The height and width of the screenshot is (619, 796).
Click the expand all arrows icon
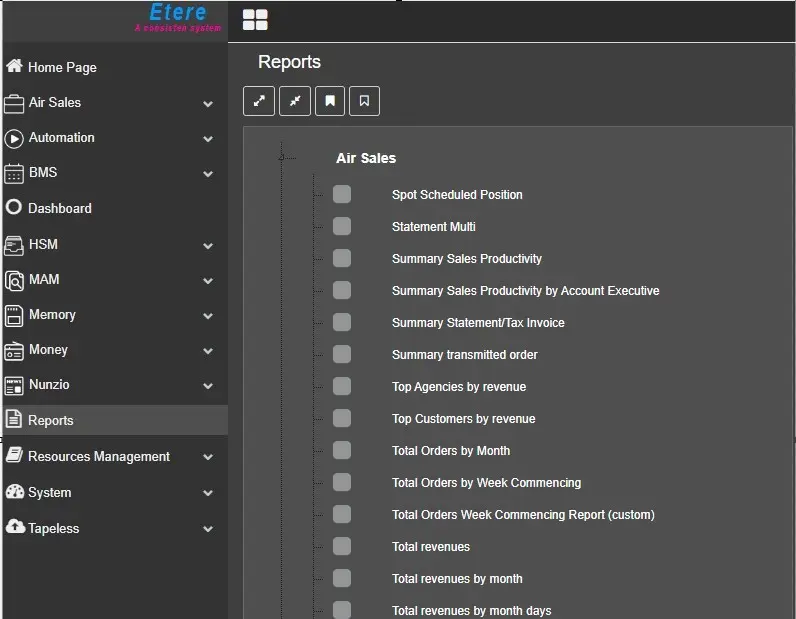[258, 101]
